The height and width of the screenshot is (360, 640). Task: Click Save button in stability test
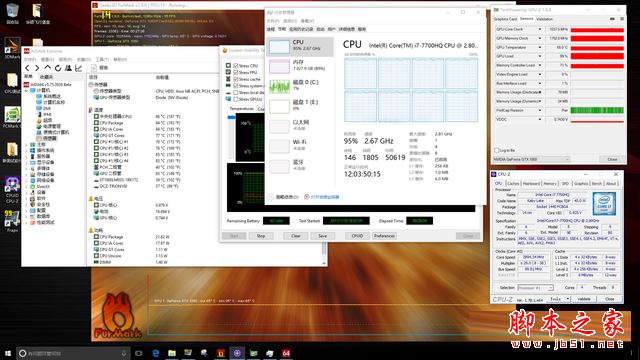pos(322,236)
